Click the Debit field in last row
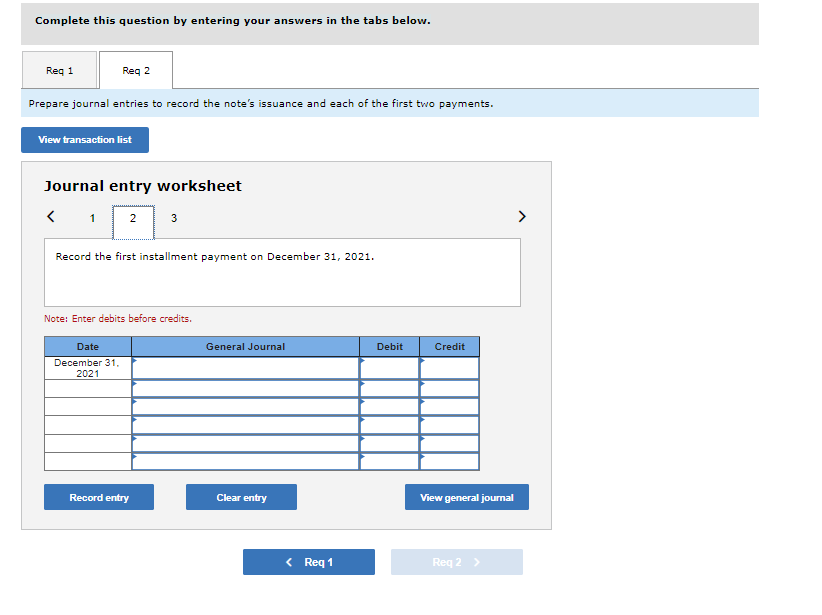The image size is (822, 615). tap(390, 461)
